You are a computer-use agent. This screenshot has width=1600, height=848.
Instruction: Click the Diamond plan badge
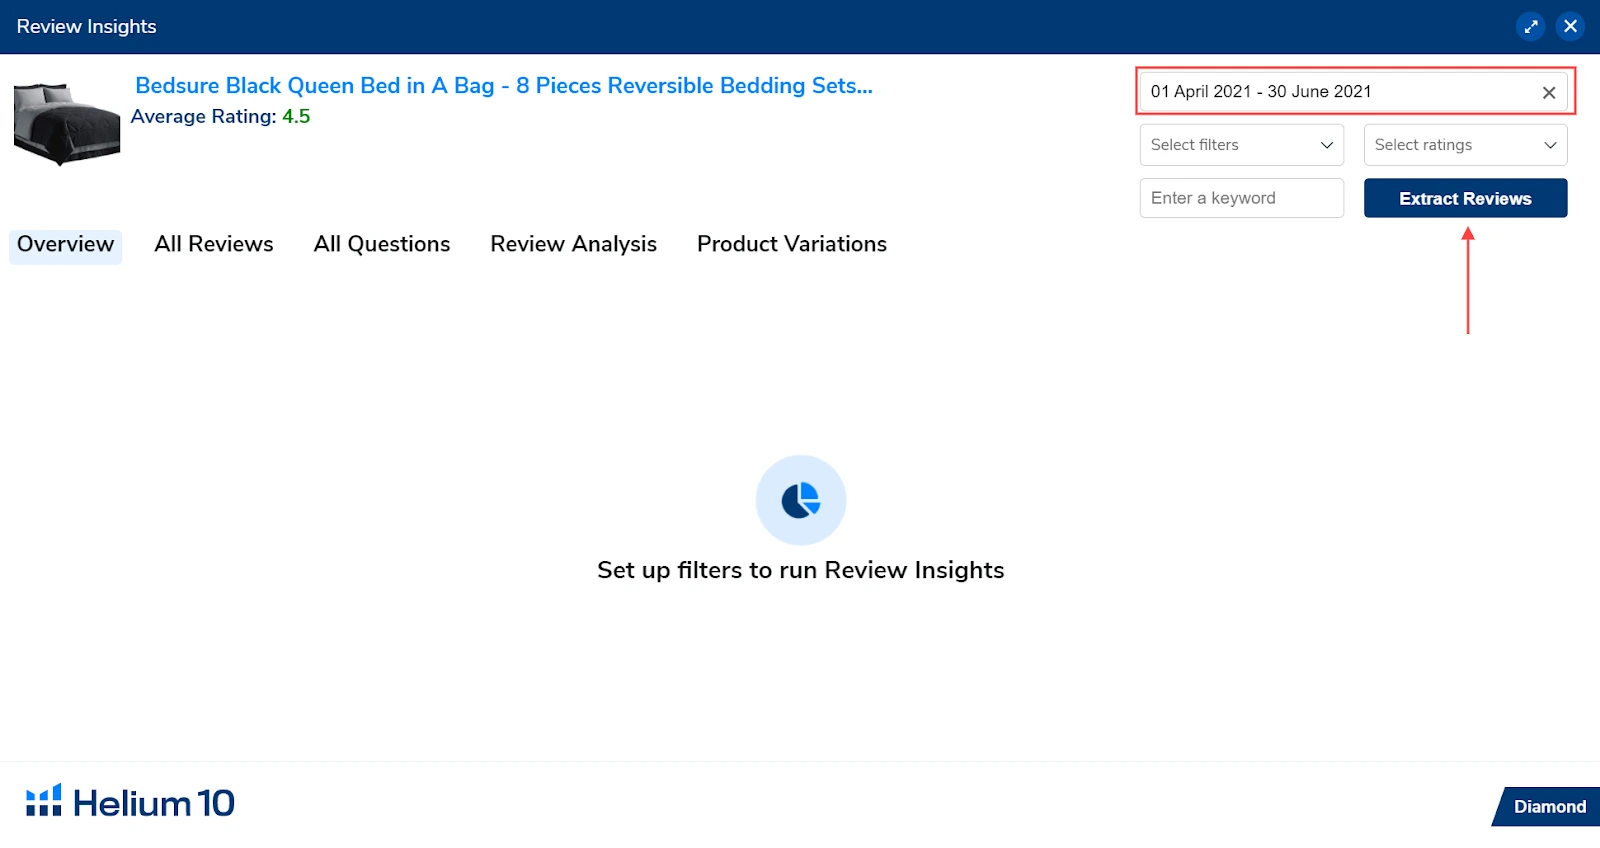pyautogui.click(x=1548, y=806)
